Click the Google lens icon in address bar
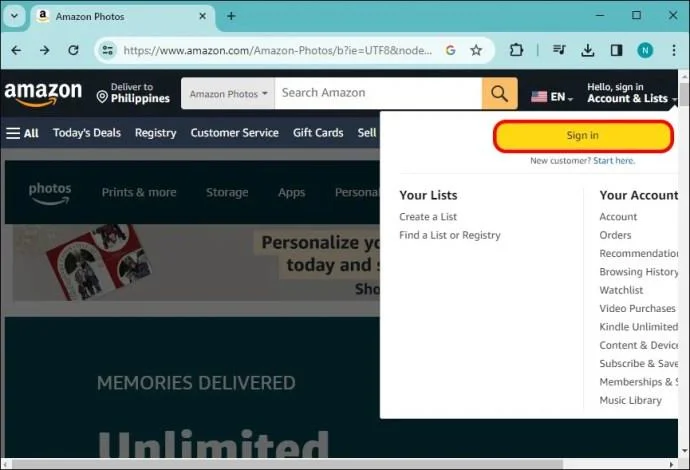Viewport: 690px width, 470px height. [x=450, y=50]
